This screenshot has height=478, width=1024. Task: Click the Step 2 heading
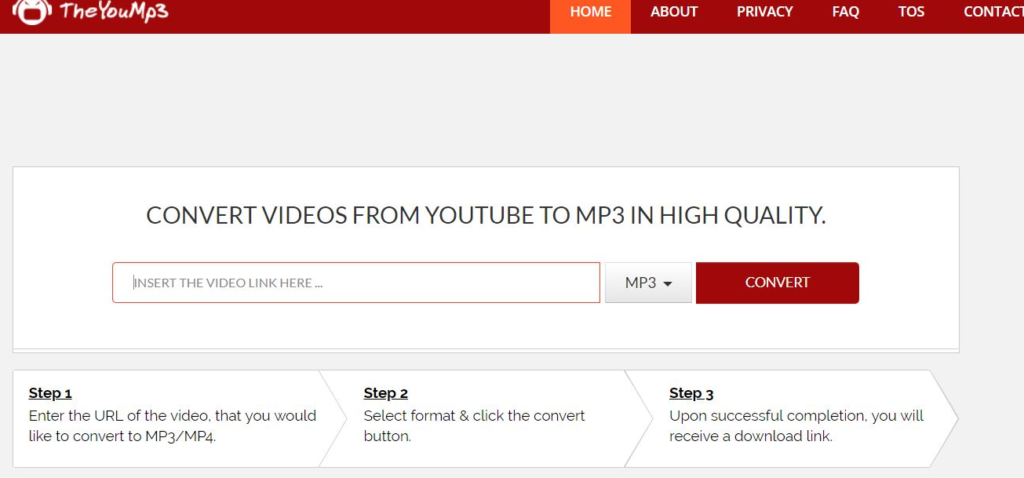click(x=386, y=394)
